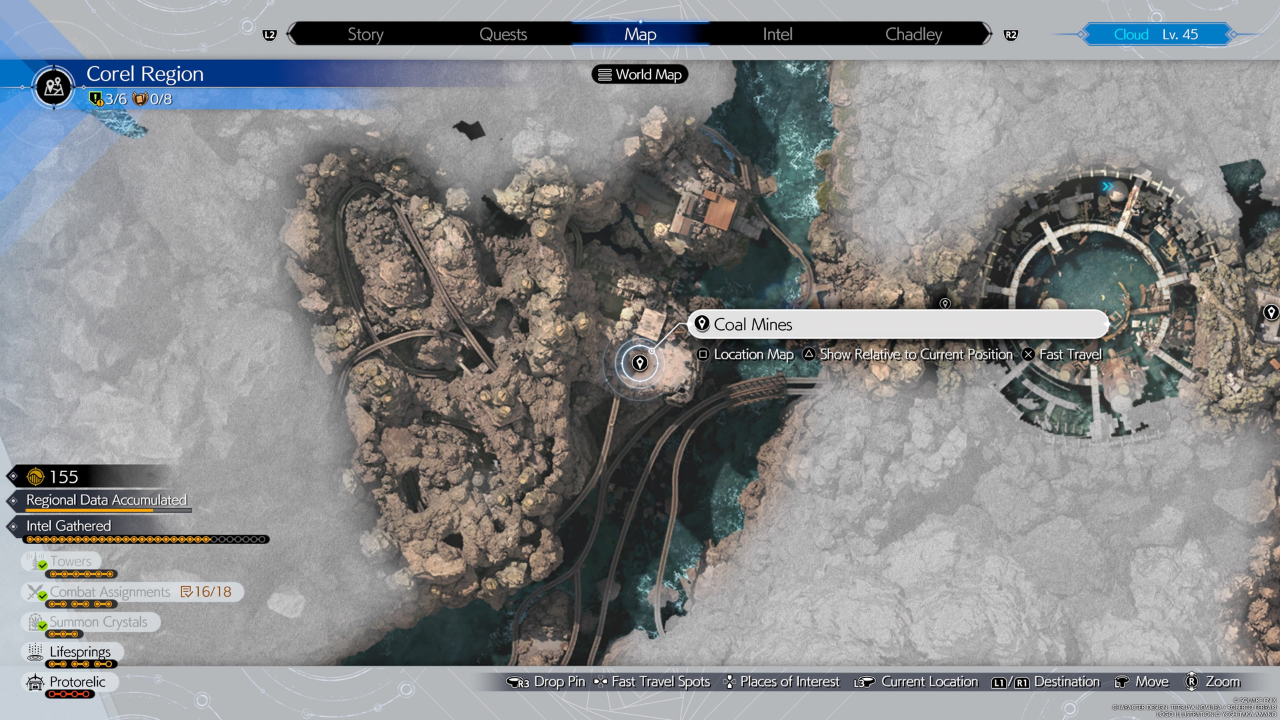The height and width of the screenshot is (720, 1280).
Task: Click the small pin above Coal Mines tooltip
Action: click(x=945, y=302)
